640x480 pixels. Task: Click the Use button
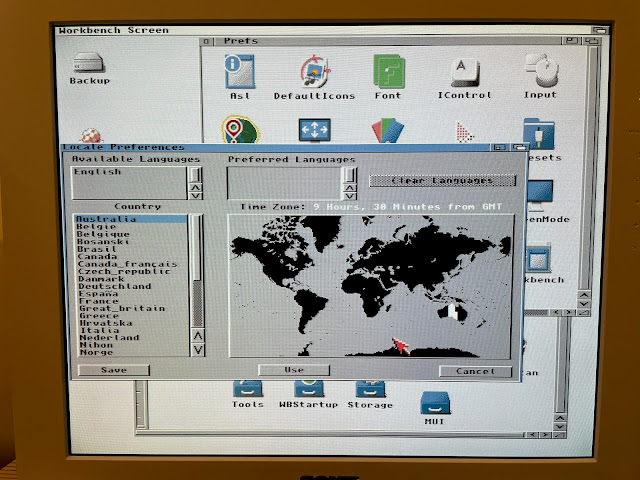pyautogui.click(x=294, y=370)
